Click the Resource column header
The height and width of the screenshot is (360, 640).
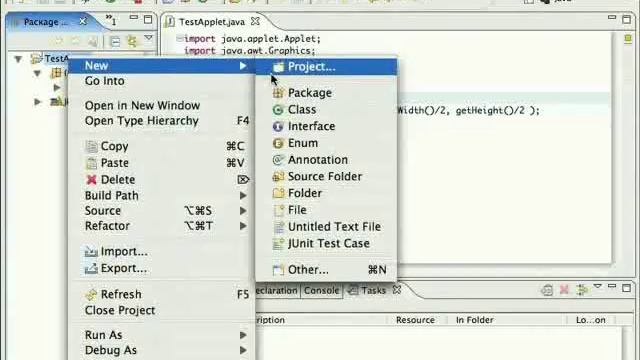(x=416, y=320)
